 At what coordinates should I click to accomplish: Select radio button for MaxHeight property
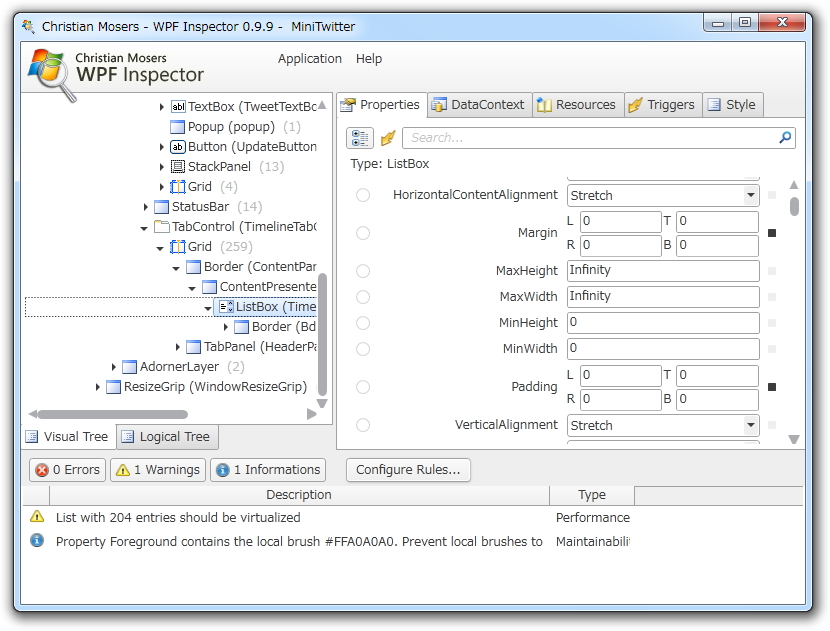click(x=363, y=271)
